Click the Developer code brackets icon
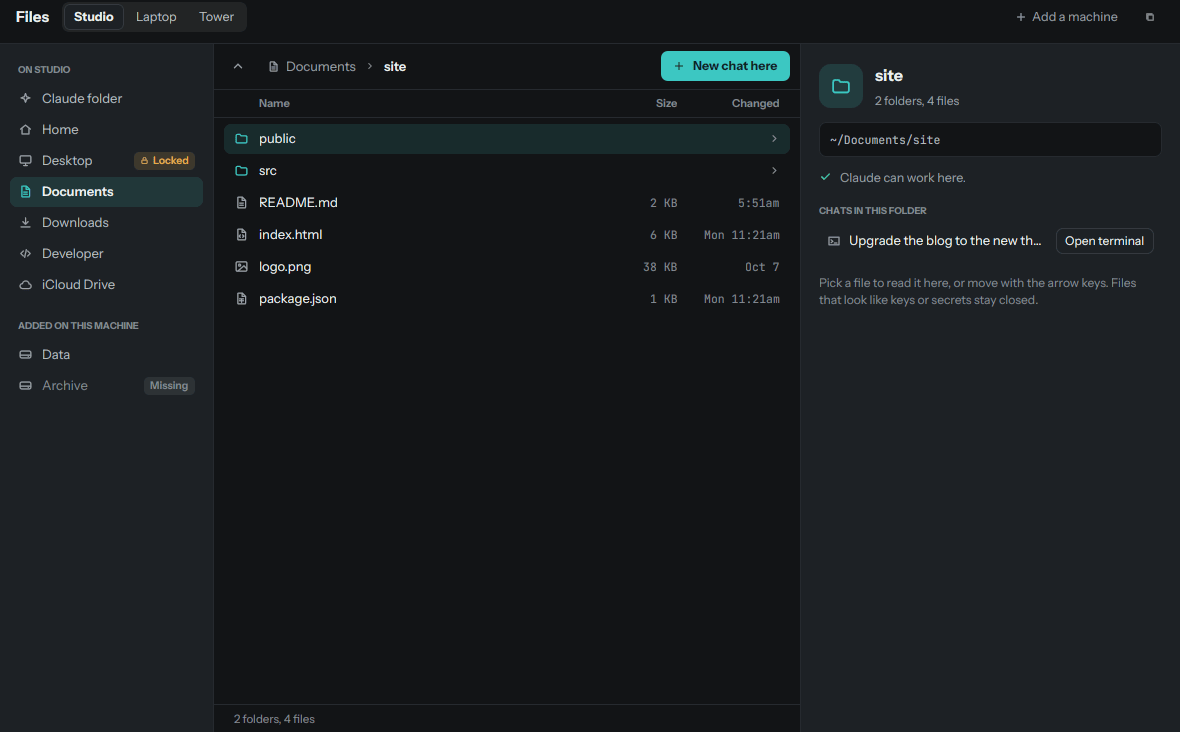Viewport: 1180px width, 732px height. point(26,254)
